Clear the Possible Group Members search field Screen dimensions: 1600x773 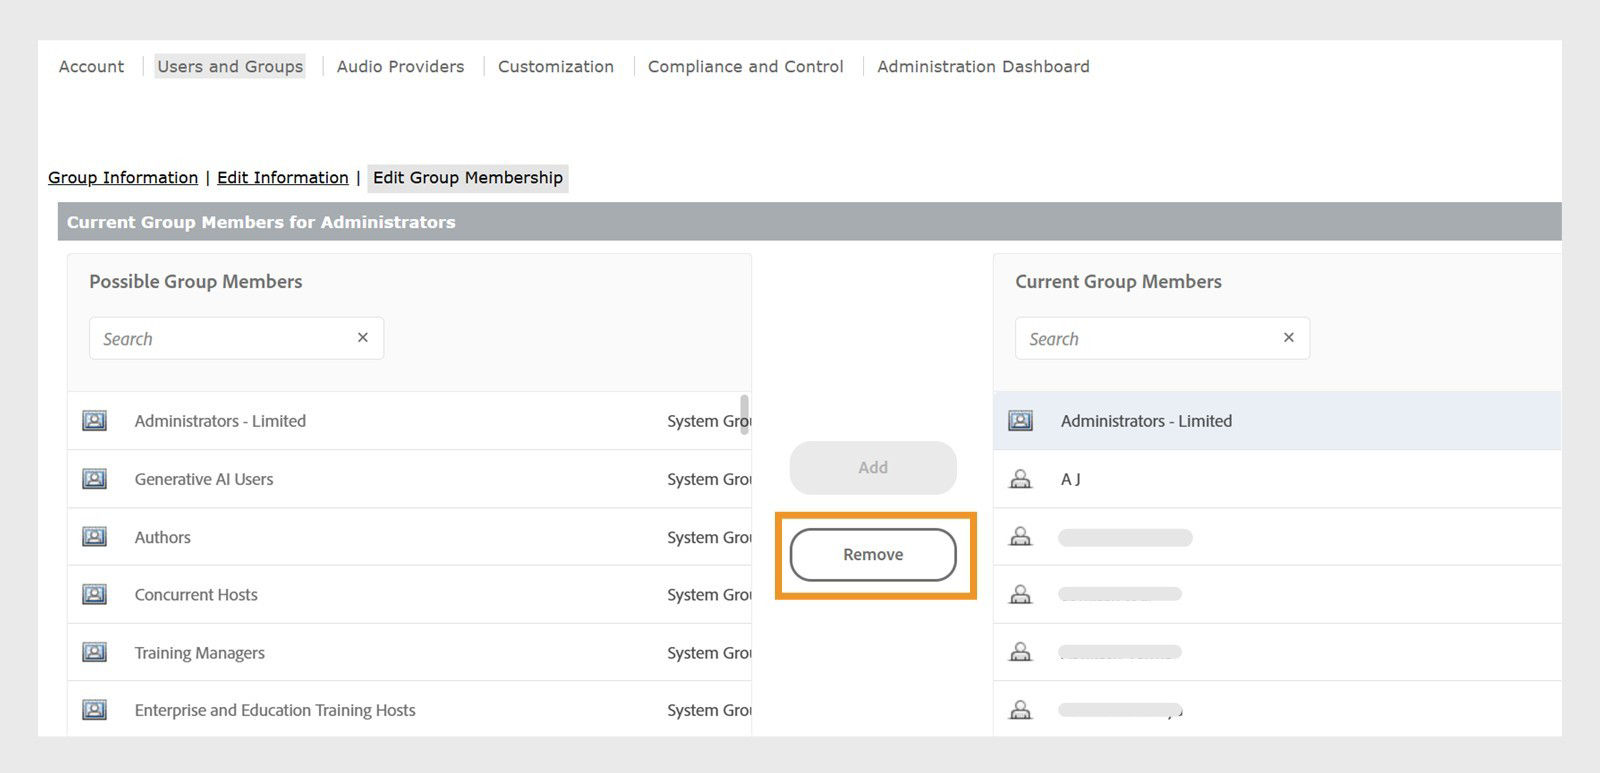click(363, 338)
